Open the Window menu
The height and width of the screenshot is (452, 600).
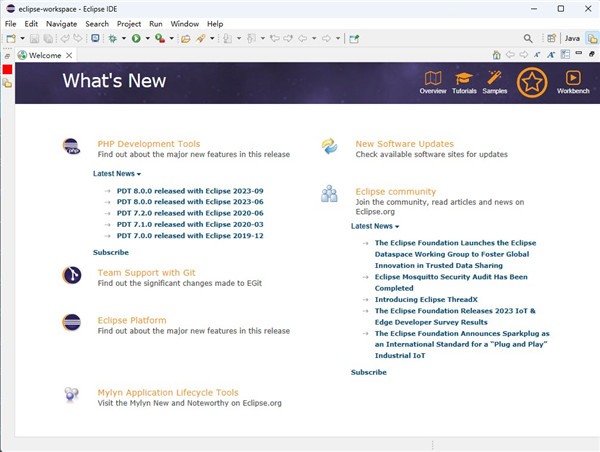click(184, 23)
